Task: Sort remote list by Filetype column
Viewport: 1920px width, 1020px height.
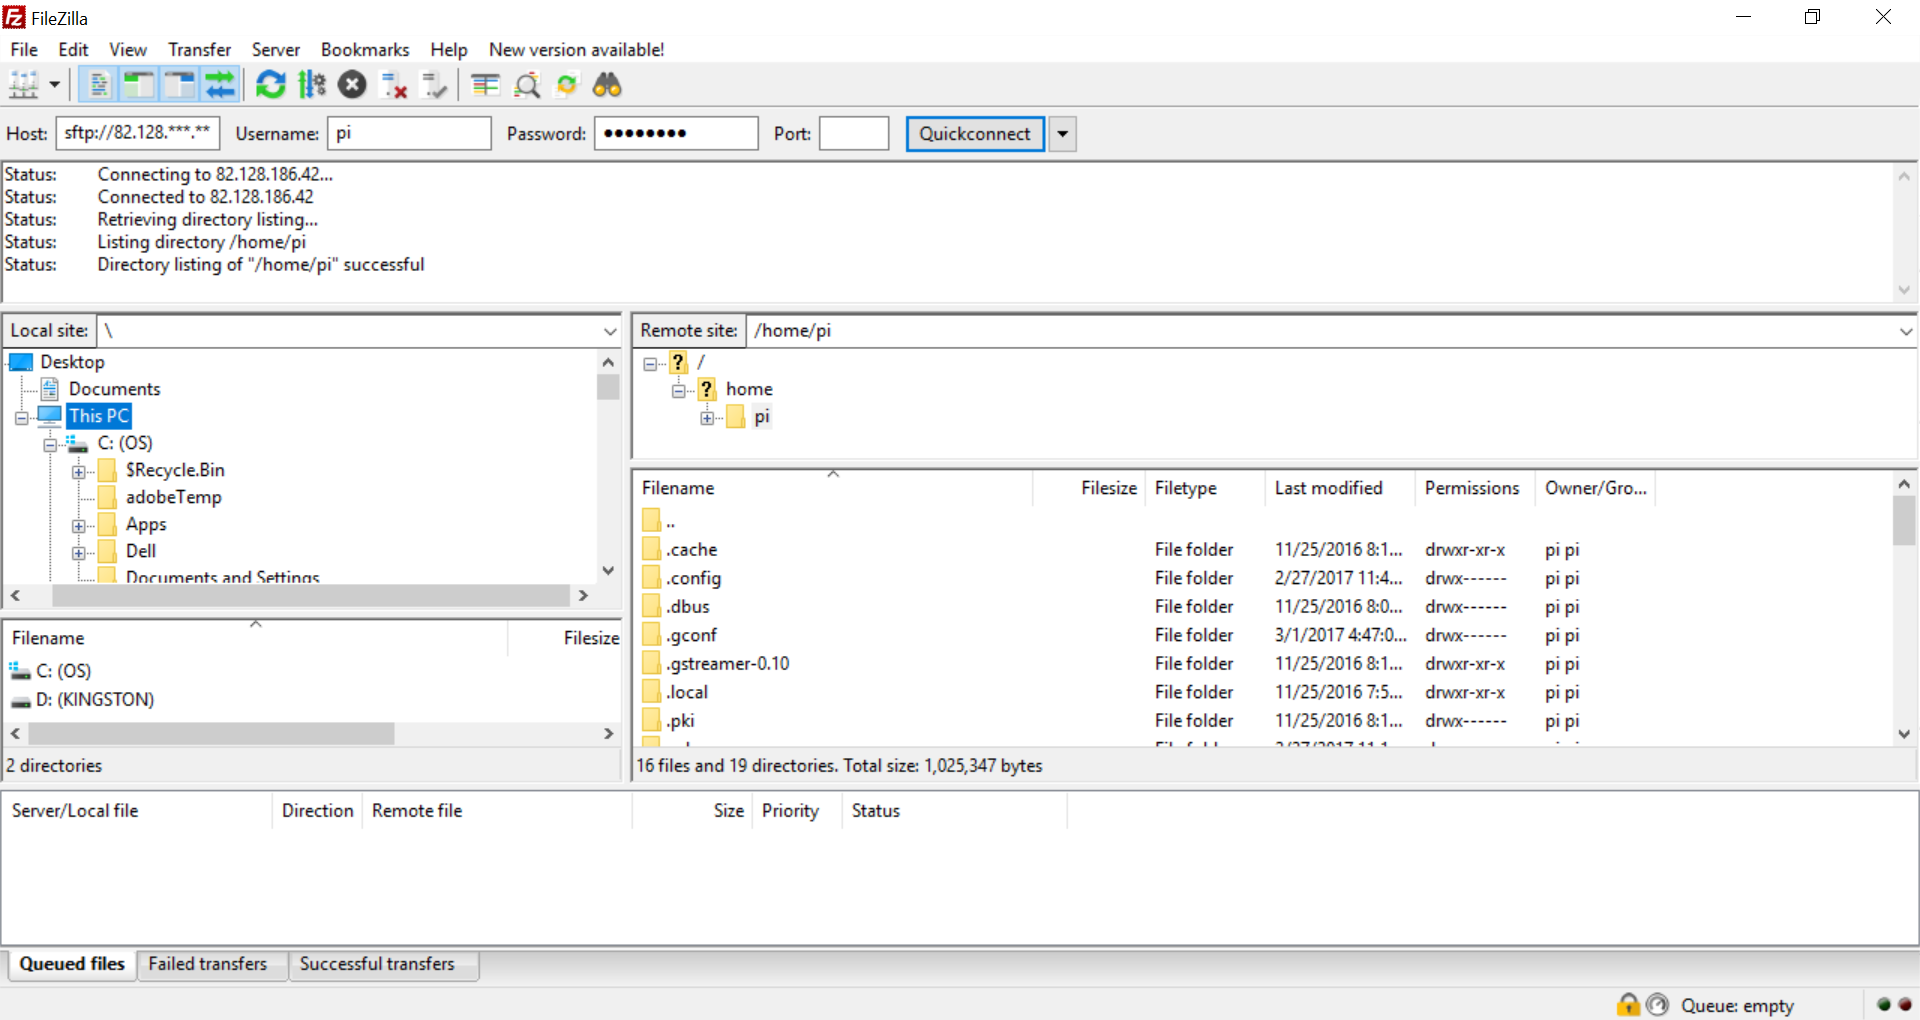Action: [x=1205, y=488]
